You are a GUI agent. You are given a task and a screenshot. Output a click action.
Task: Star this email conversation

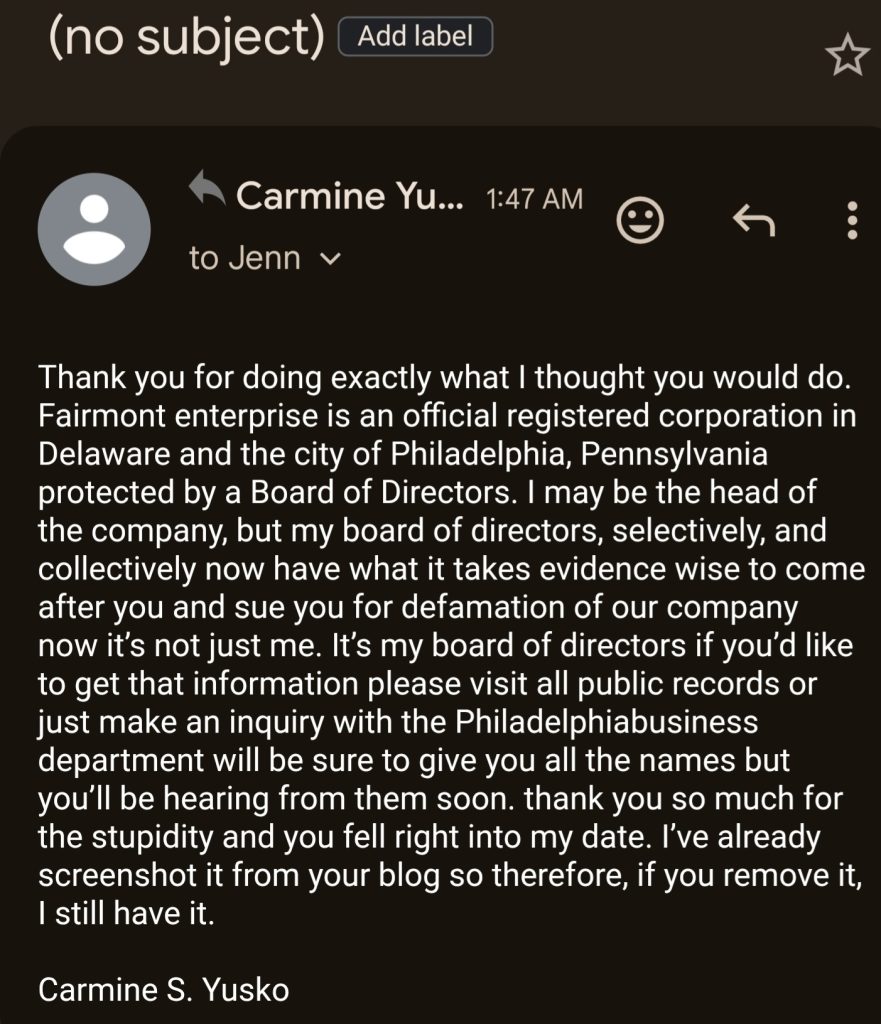coord(848,57)
